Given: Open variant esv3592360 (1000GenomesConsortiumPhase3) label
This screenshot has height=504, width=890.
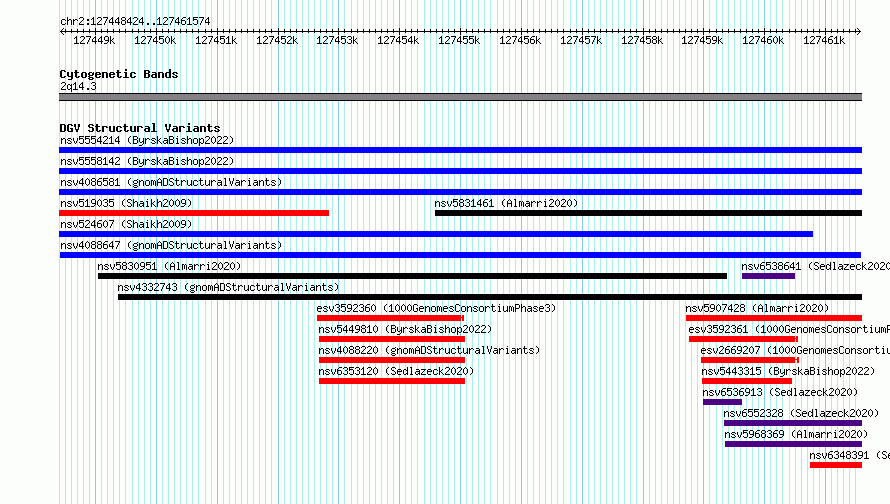Looking at the screenshot, I should pos(436,308).
